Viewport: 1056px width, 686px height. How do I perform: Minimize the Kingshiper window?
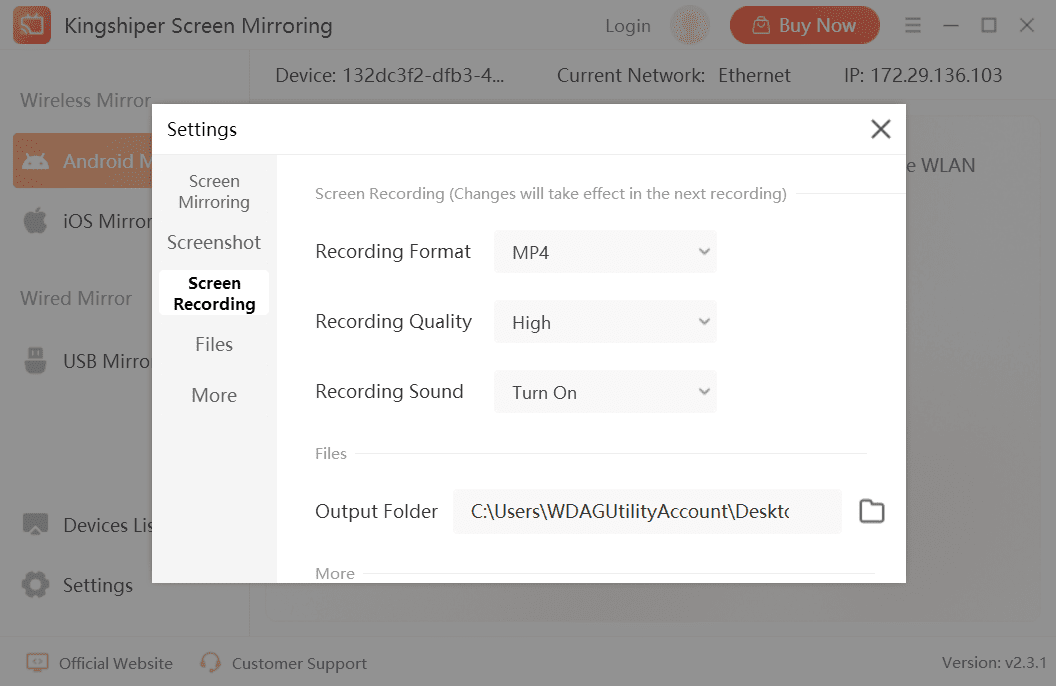(950, 26)
